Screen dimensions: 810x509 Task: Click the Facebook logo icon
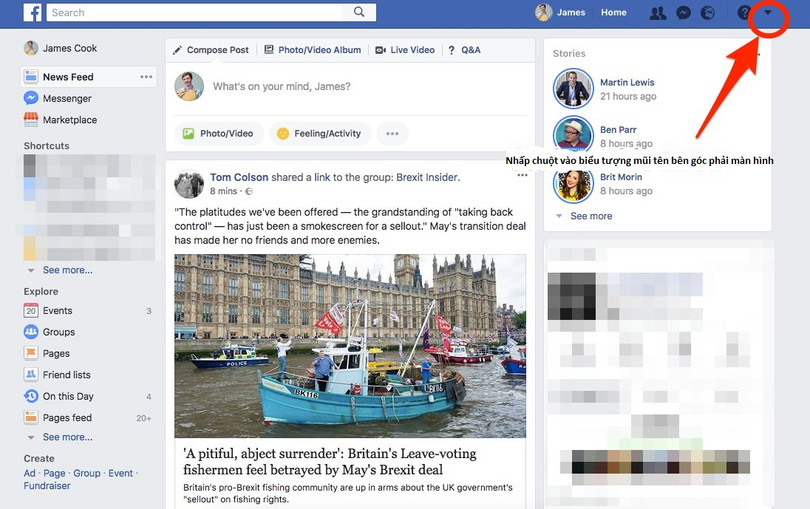tap(32, 12)
